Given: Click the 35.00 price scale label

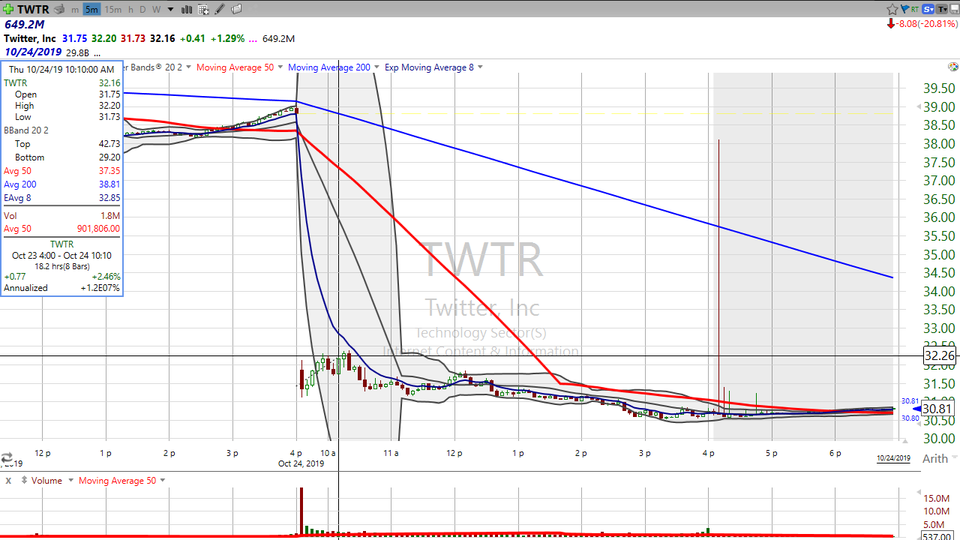Looking at the screenshot, I should click(x=939, y=255).
